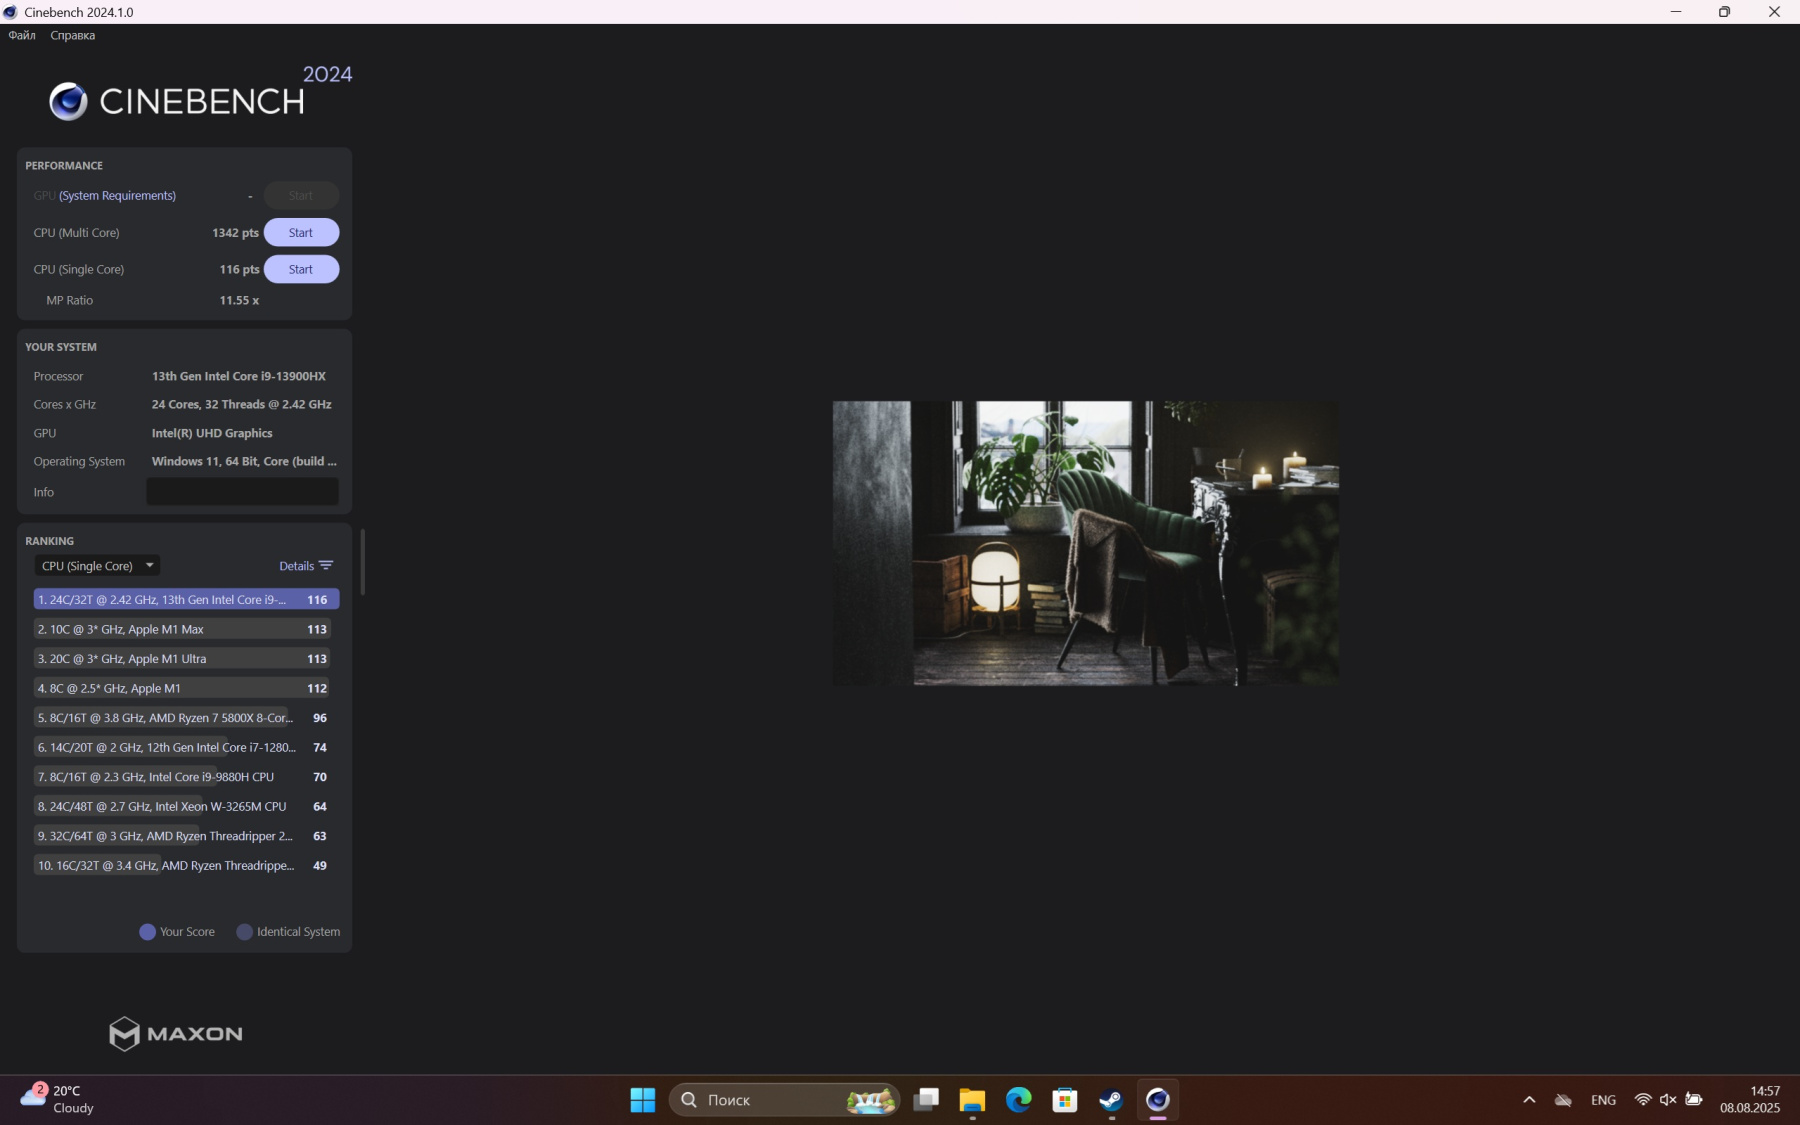The image size is (1800, 1125).
Task: Open the Details filter icon
Action: click(x=326, y=566)
